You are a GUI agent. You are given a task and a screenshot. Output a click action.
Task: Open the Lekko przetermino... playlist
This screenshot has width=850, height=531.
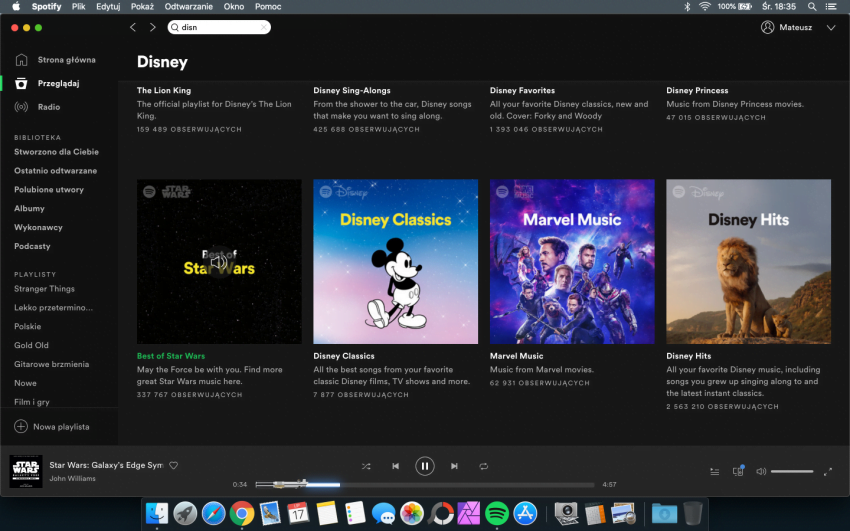53,308
